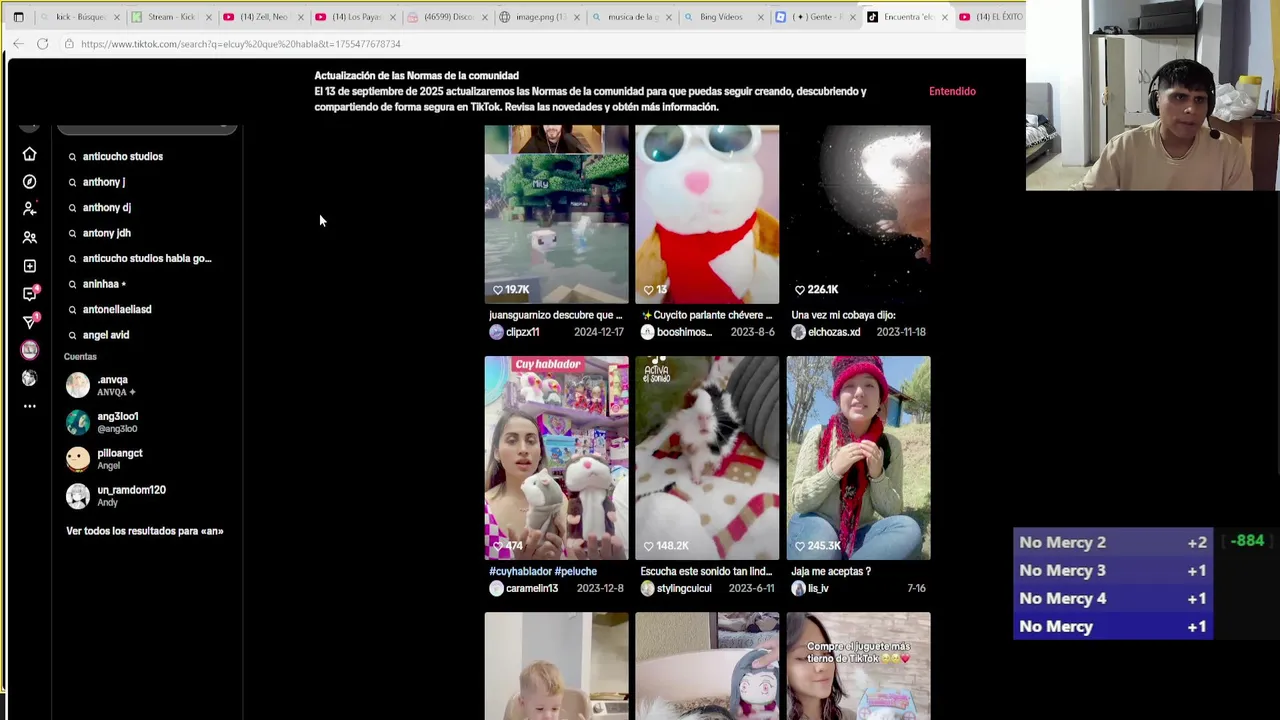Viewport: 1280px width, 720px height.
Task: Click 'No Mercy 2' overlay row
Action: coord(1113,542)
